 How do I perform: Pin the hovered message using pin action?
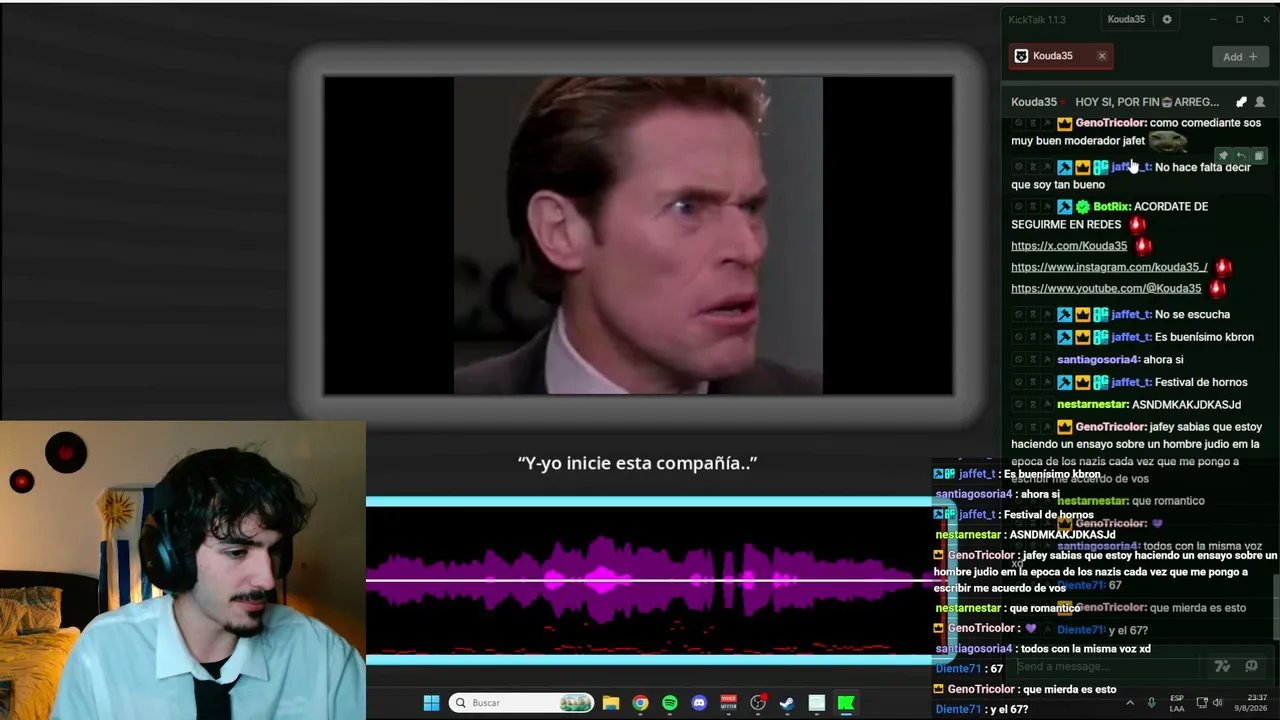pyautogui.click(x=1223, y=156)
